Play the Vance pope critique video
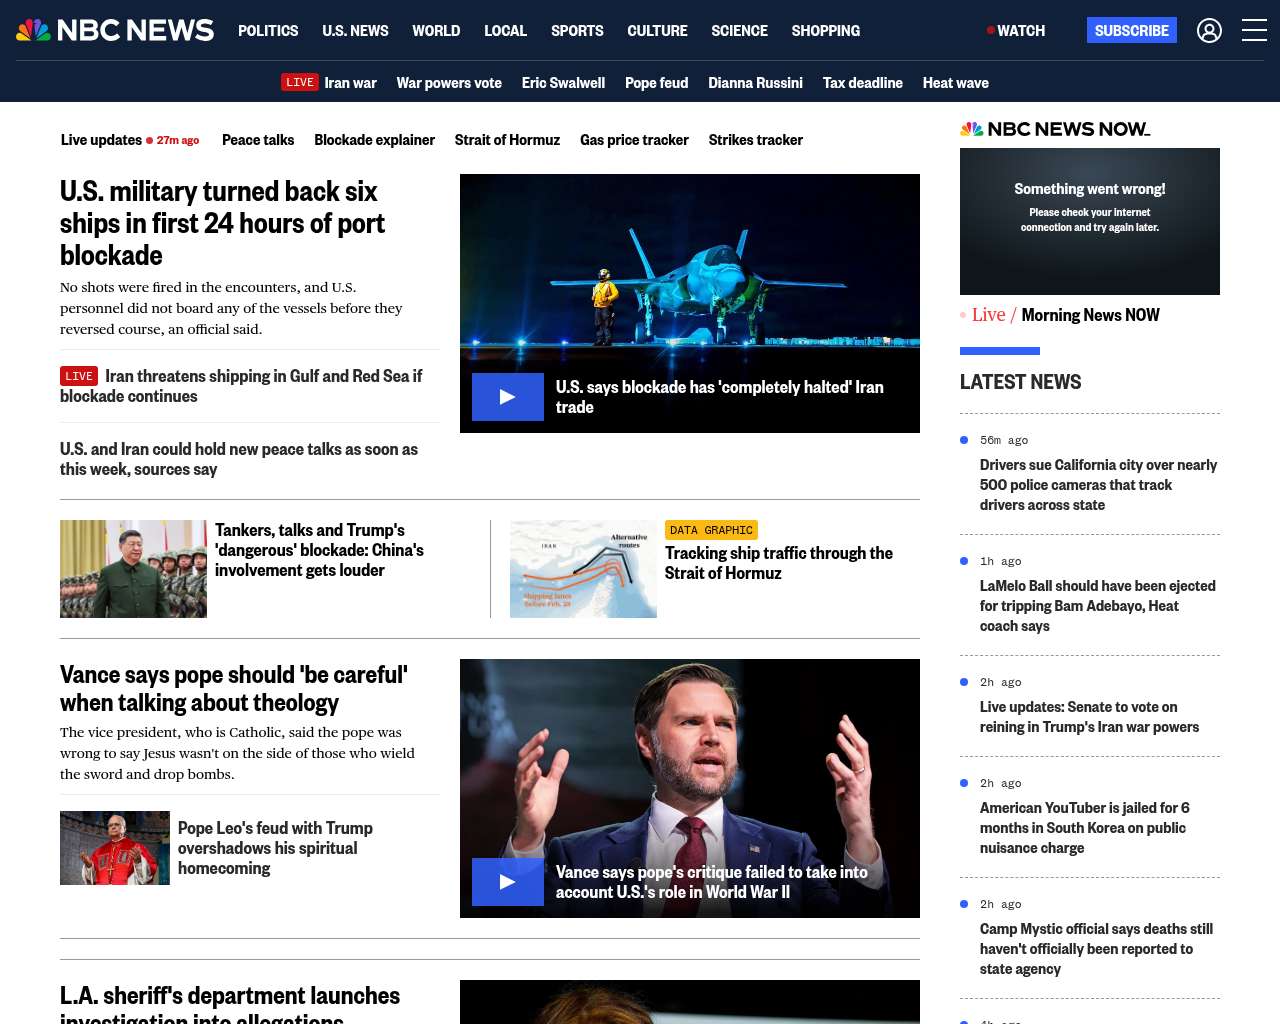The width and height of the screenshot is (1280, 1024). pyautogui.click(x=508, y=882)
